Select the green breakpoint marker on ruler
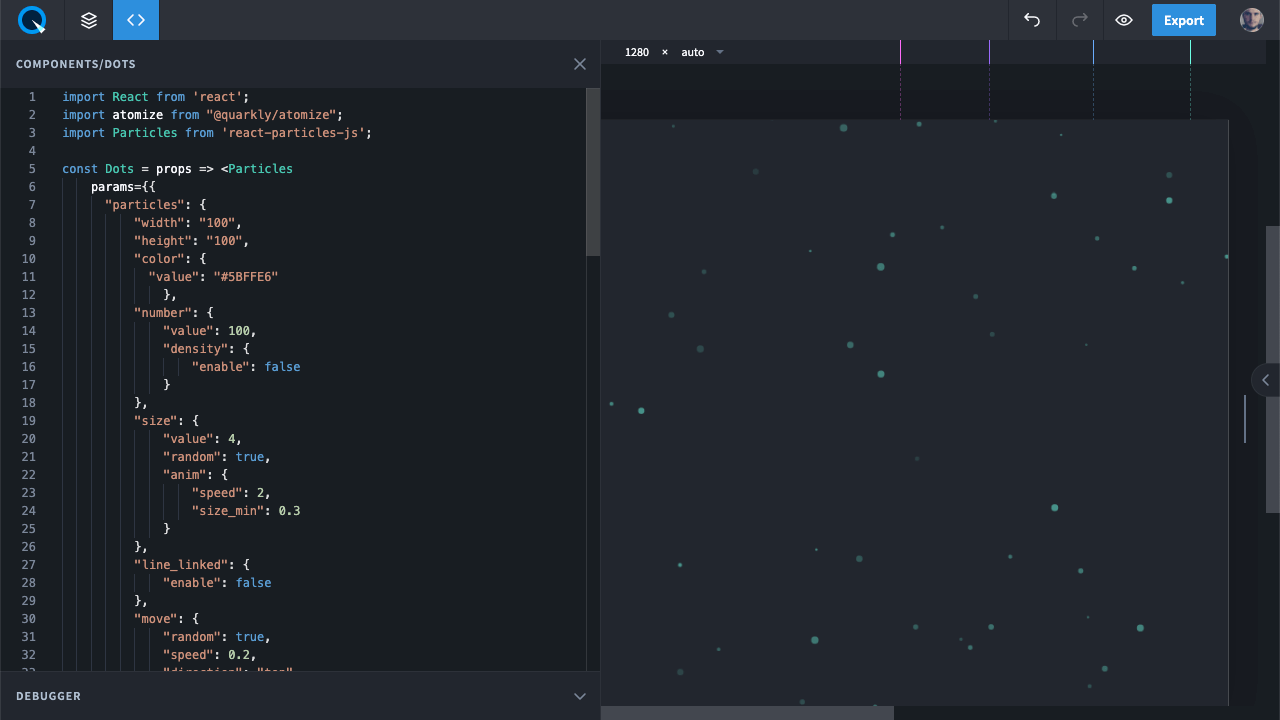The image size is (1280, 720). 1190,52
